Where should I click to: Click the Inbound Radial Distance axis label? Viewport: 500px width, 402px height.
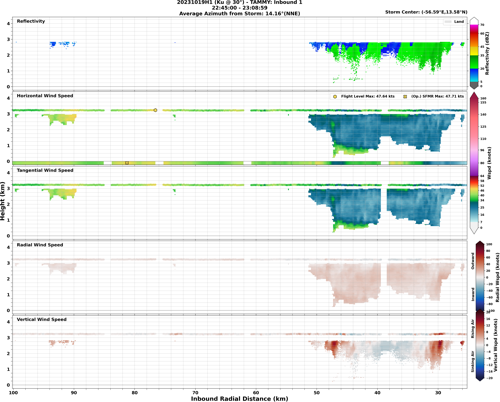coord(239,399)
